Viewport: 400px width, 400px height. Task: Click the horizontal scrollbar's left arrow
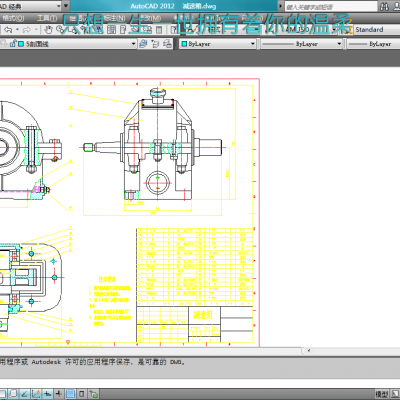pyautogui.click(x=309, y=351)
